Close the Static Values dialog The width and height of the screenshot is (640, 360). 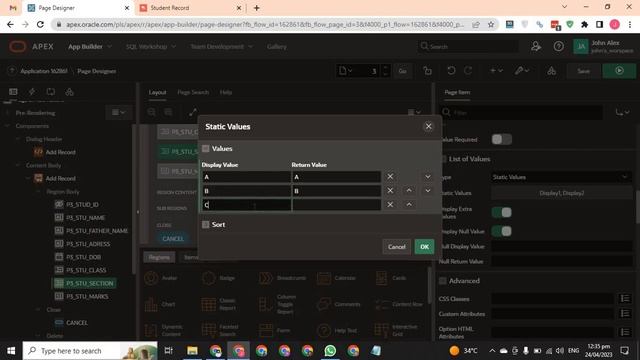[428, 127]
